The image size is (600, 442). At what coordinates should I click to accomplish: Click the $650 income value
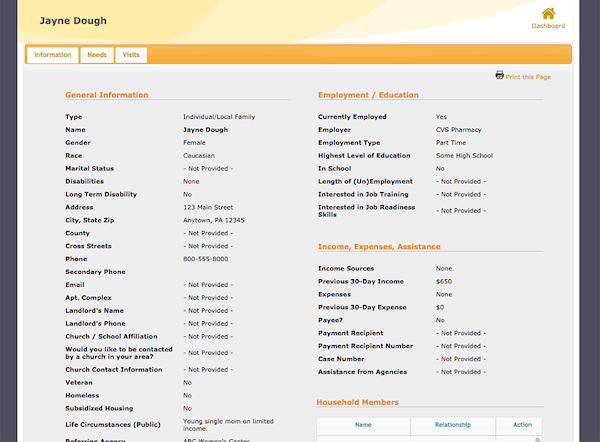click(444, 282)
